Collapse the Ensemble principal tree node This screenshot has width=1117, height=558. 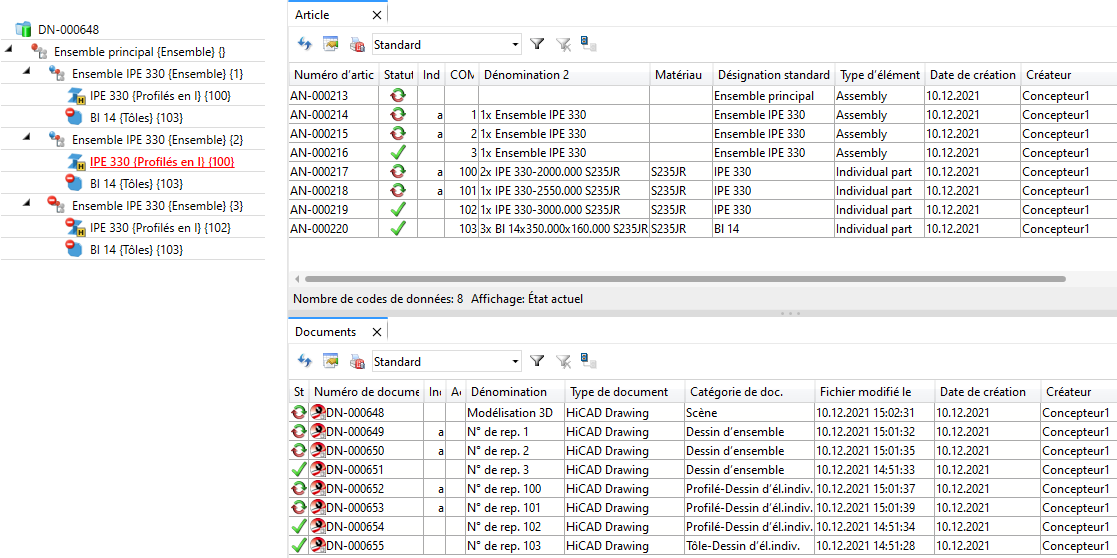[x=9, y=51]
